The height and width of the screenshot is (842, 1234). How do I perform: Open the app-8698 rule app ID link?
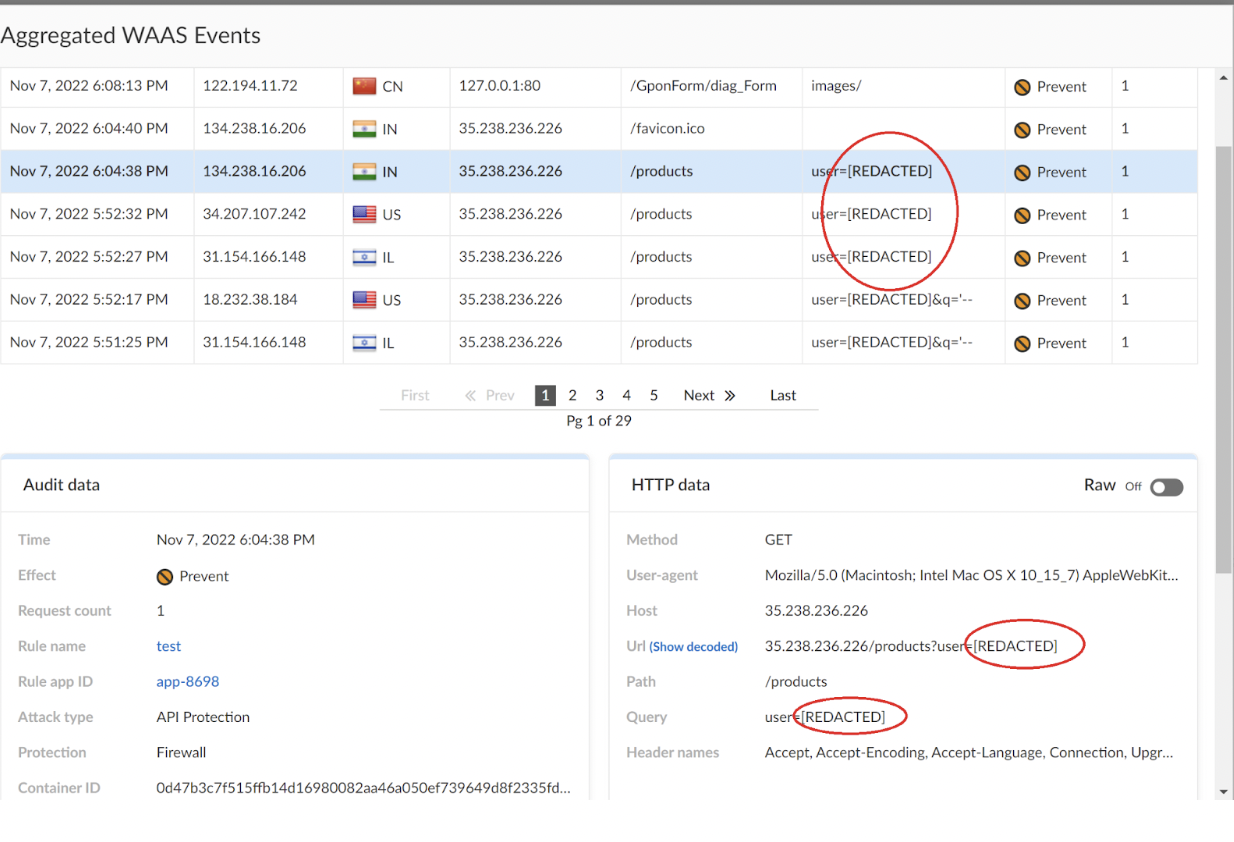(188, 681)
